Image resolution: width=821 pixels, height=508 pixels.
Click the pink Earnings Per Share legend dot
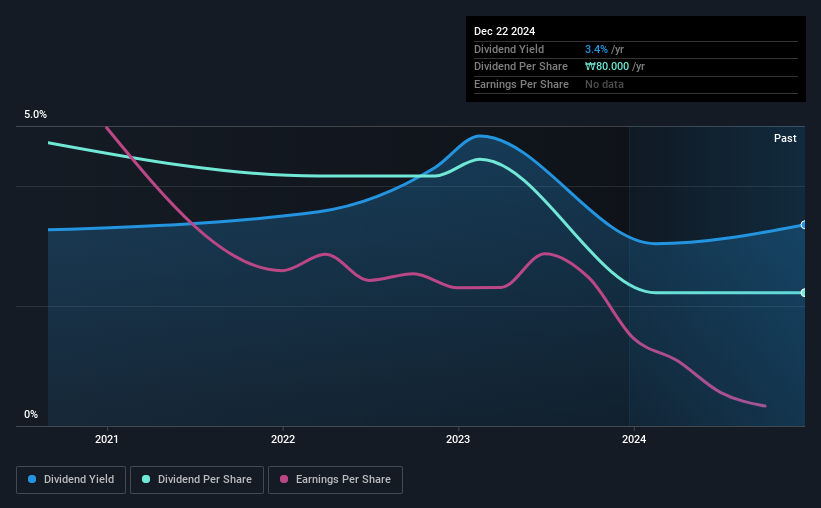(284, 479)
